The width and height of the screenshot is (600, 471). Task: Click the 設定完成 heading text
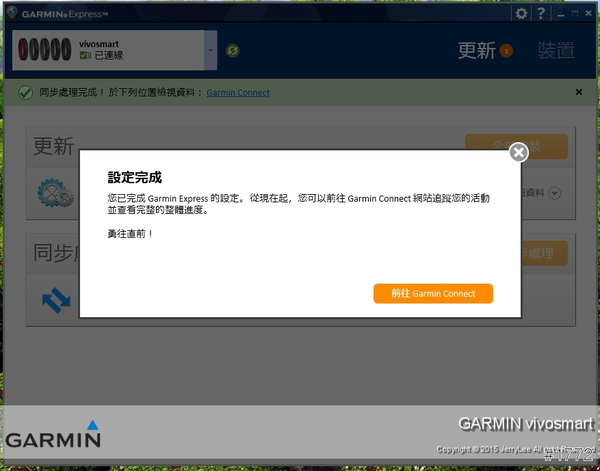[135, 178]
